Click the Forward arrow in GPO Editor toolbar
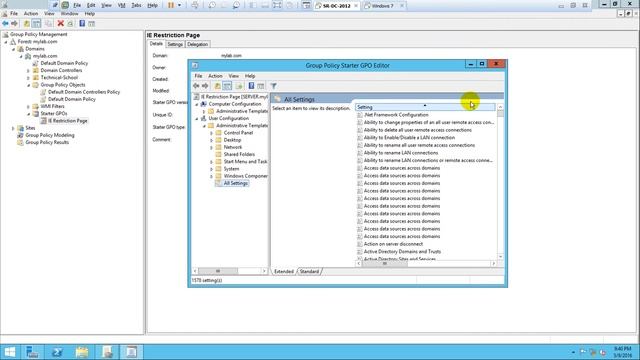This screenshot has height=360, width=640. coord(205,86)
